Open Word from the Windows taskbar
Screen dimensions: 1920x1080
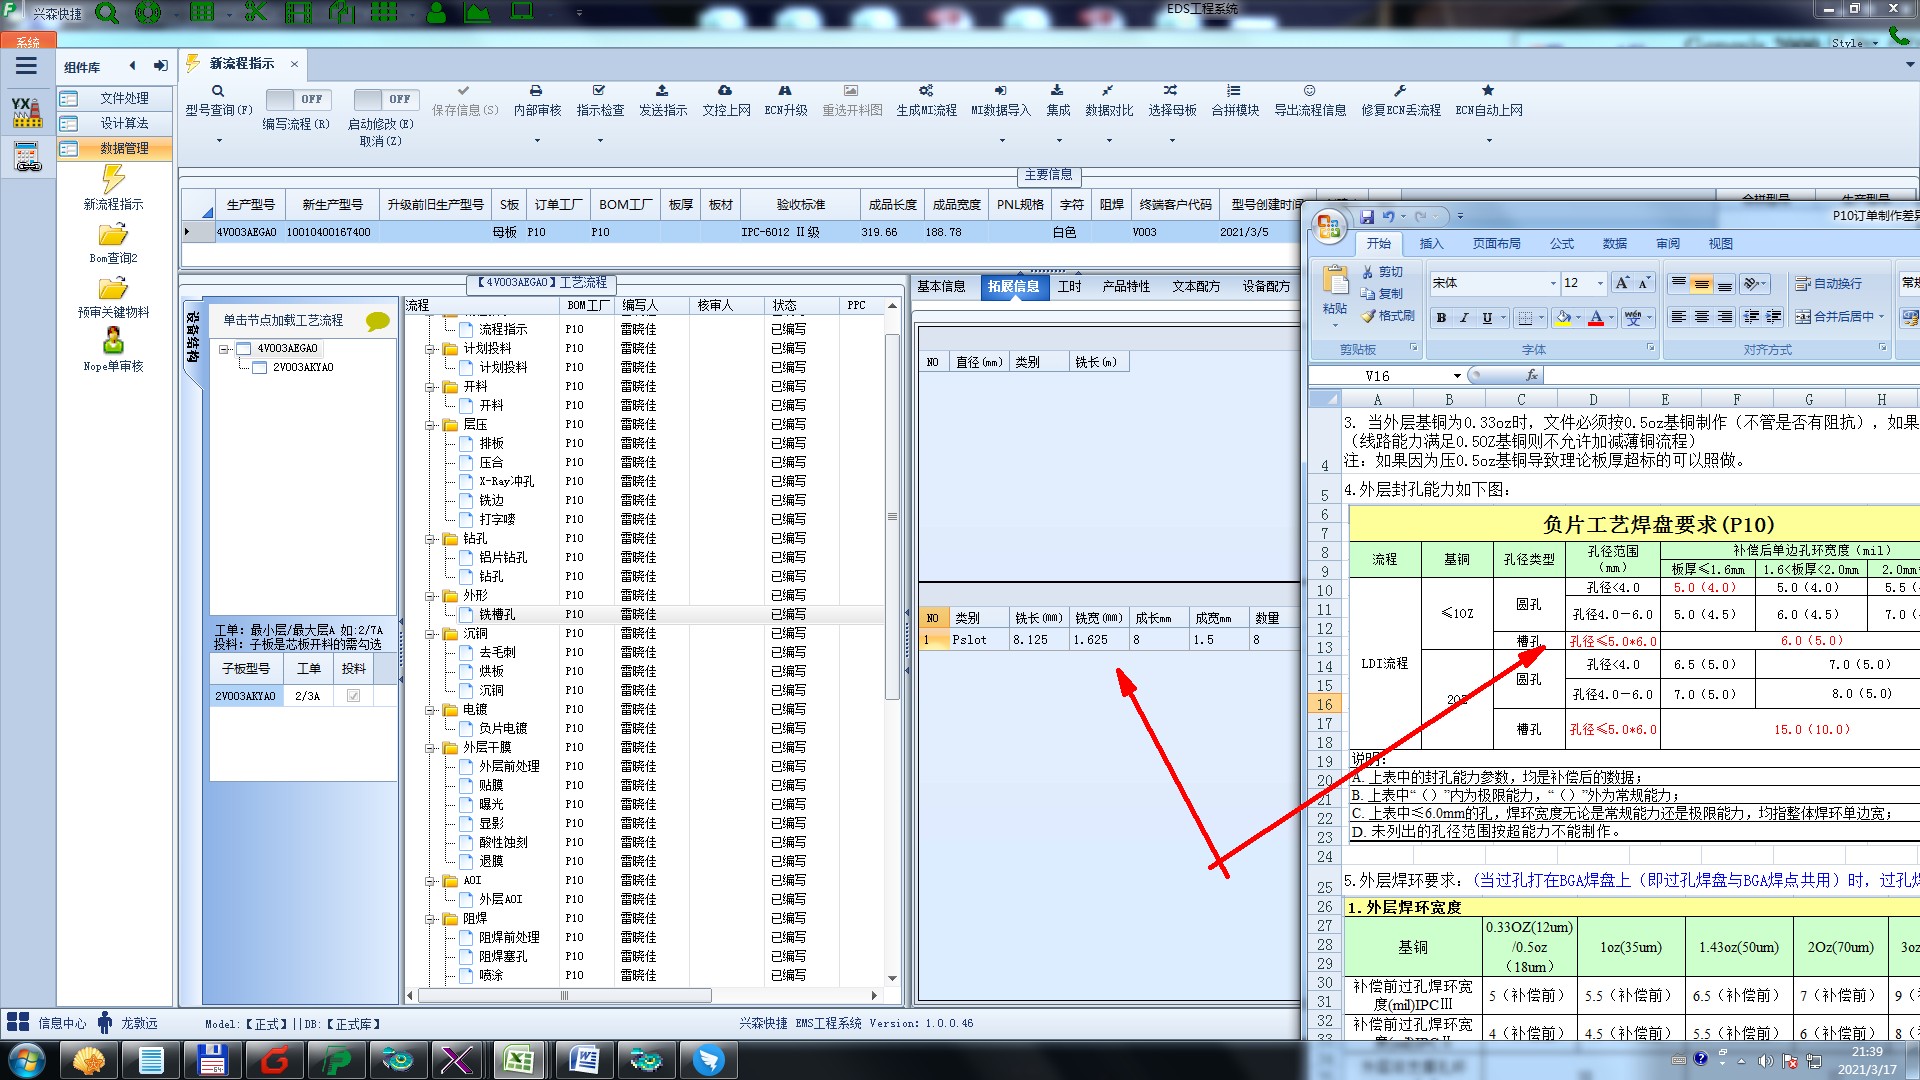(x=583, y=1059)
